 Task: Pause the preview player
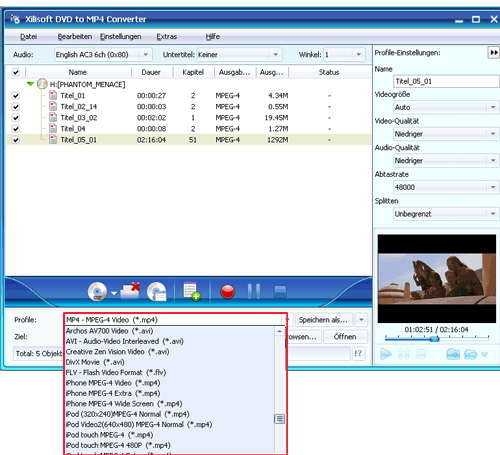(403, 354)
